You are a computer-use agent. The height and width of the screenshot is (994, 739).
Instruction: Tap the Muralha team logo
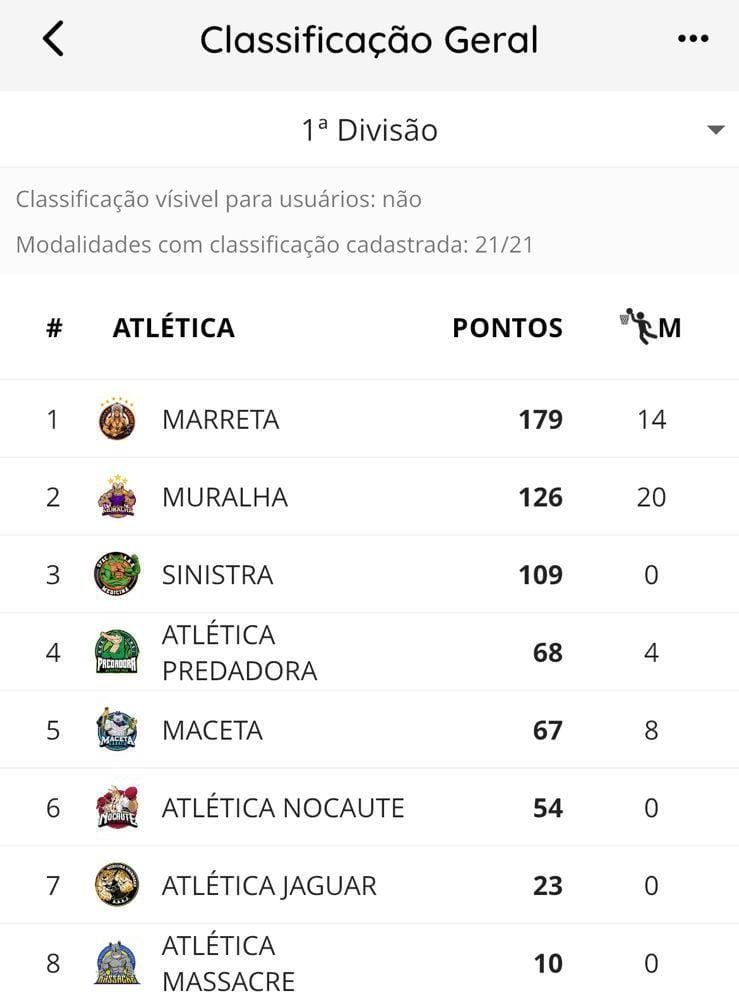pyautogui.click(x=117, y=497)
